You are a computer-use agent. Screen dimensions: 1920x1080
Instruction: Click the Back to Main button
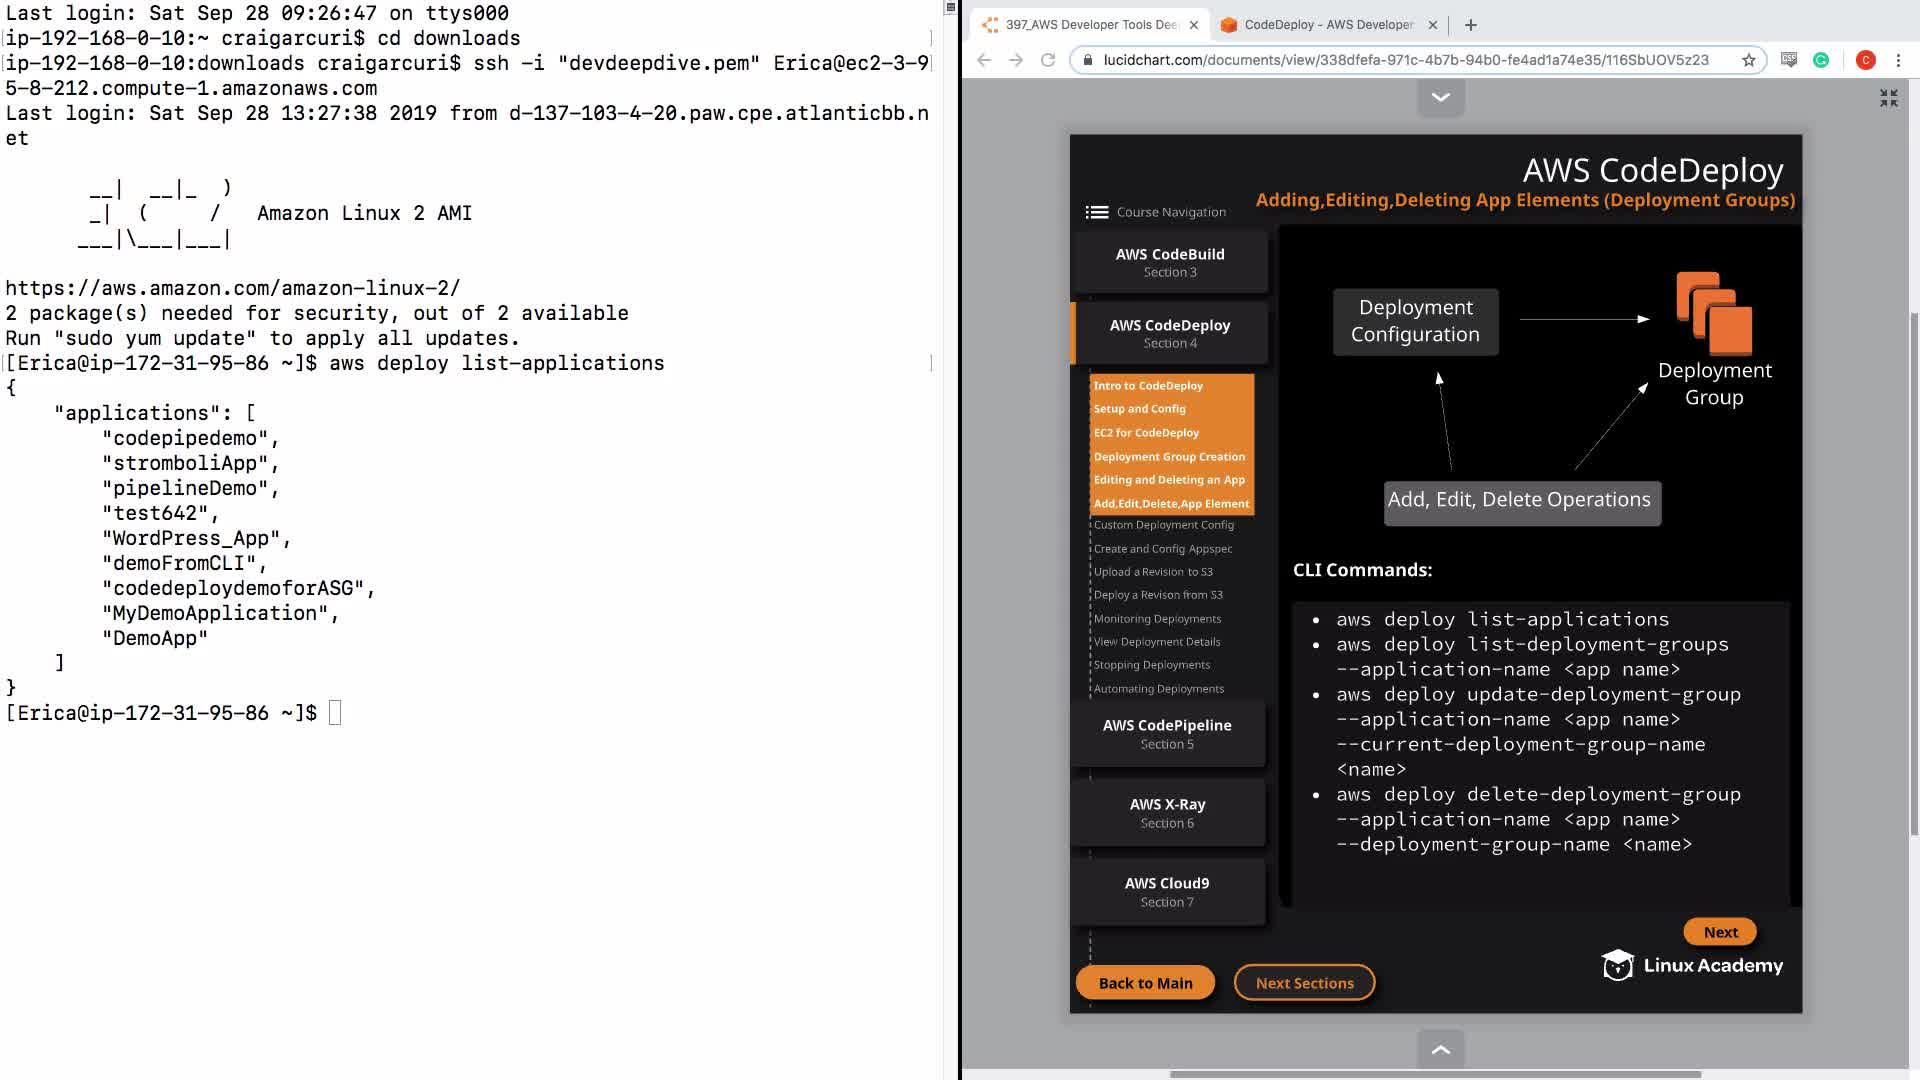pos(1145,983)
